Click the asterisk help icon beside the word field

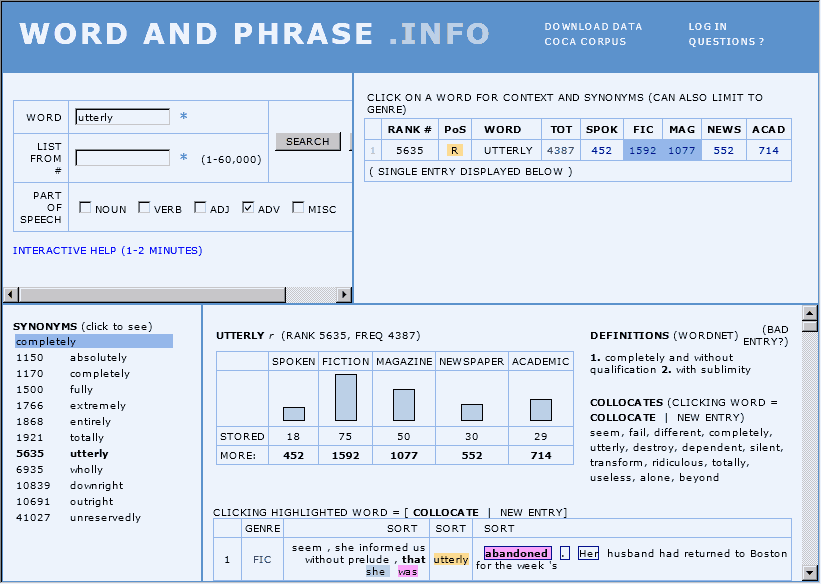point(183,117)
